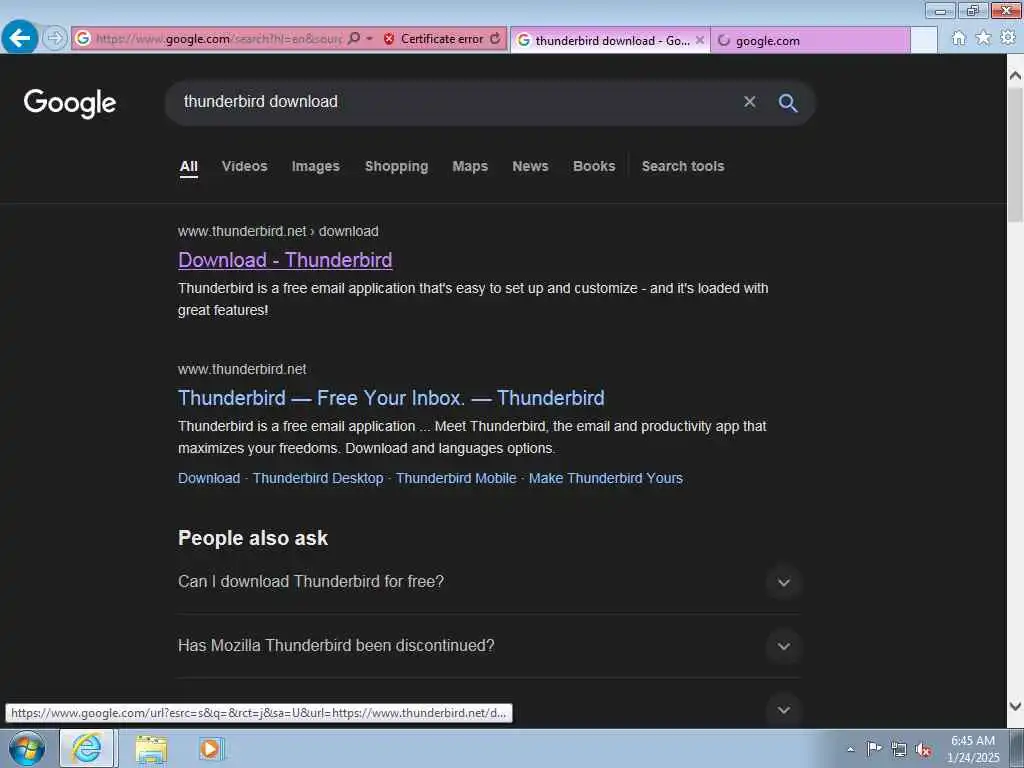Open Search tools options
The image size is (1024, 768).
click(683, 167)
